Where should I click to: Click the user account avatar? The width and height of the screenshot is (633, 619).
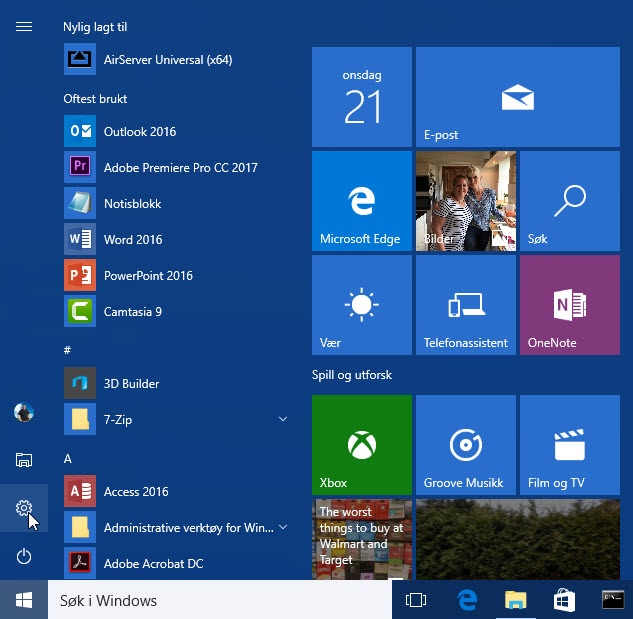24,412
